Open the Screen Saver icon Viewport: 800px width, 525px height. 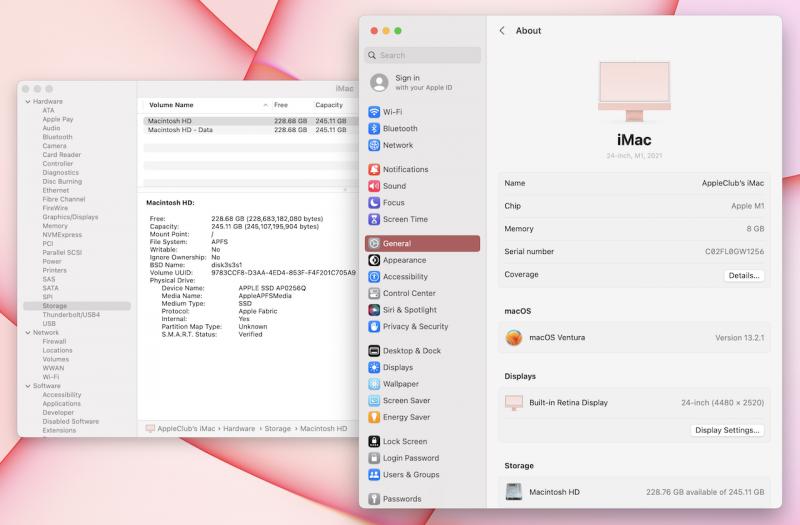click(x=374, y=401)
